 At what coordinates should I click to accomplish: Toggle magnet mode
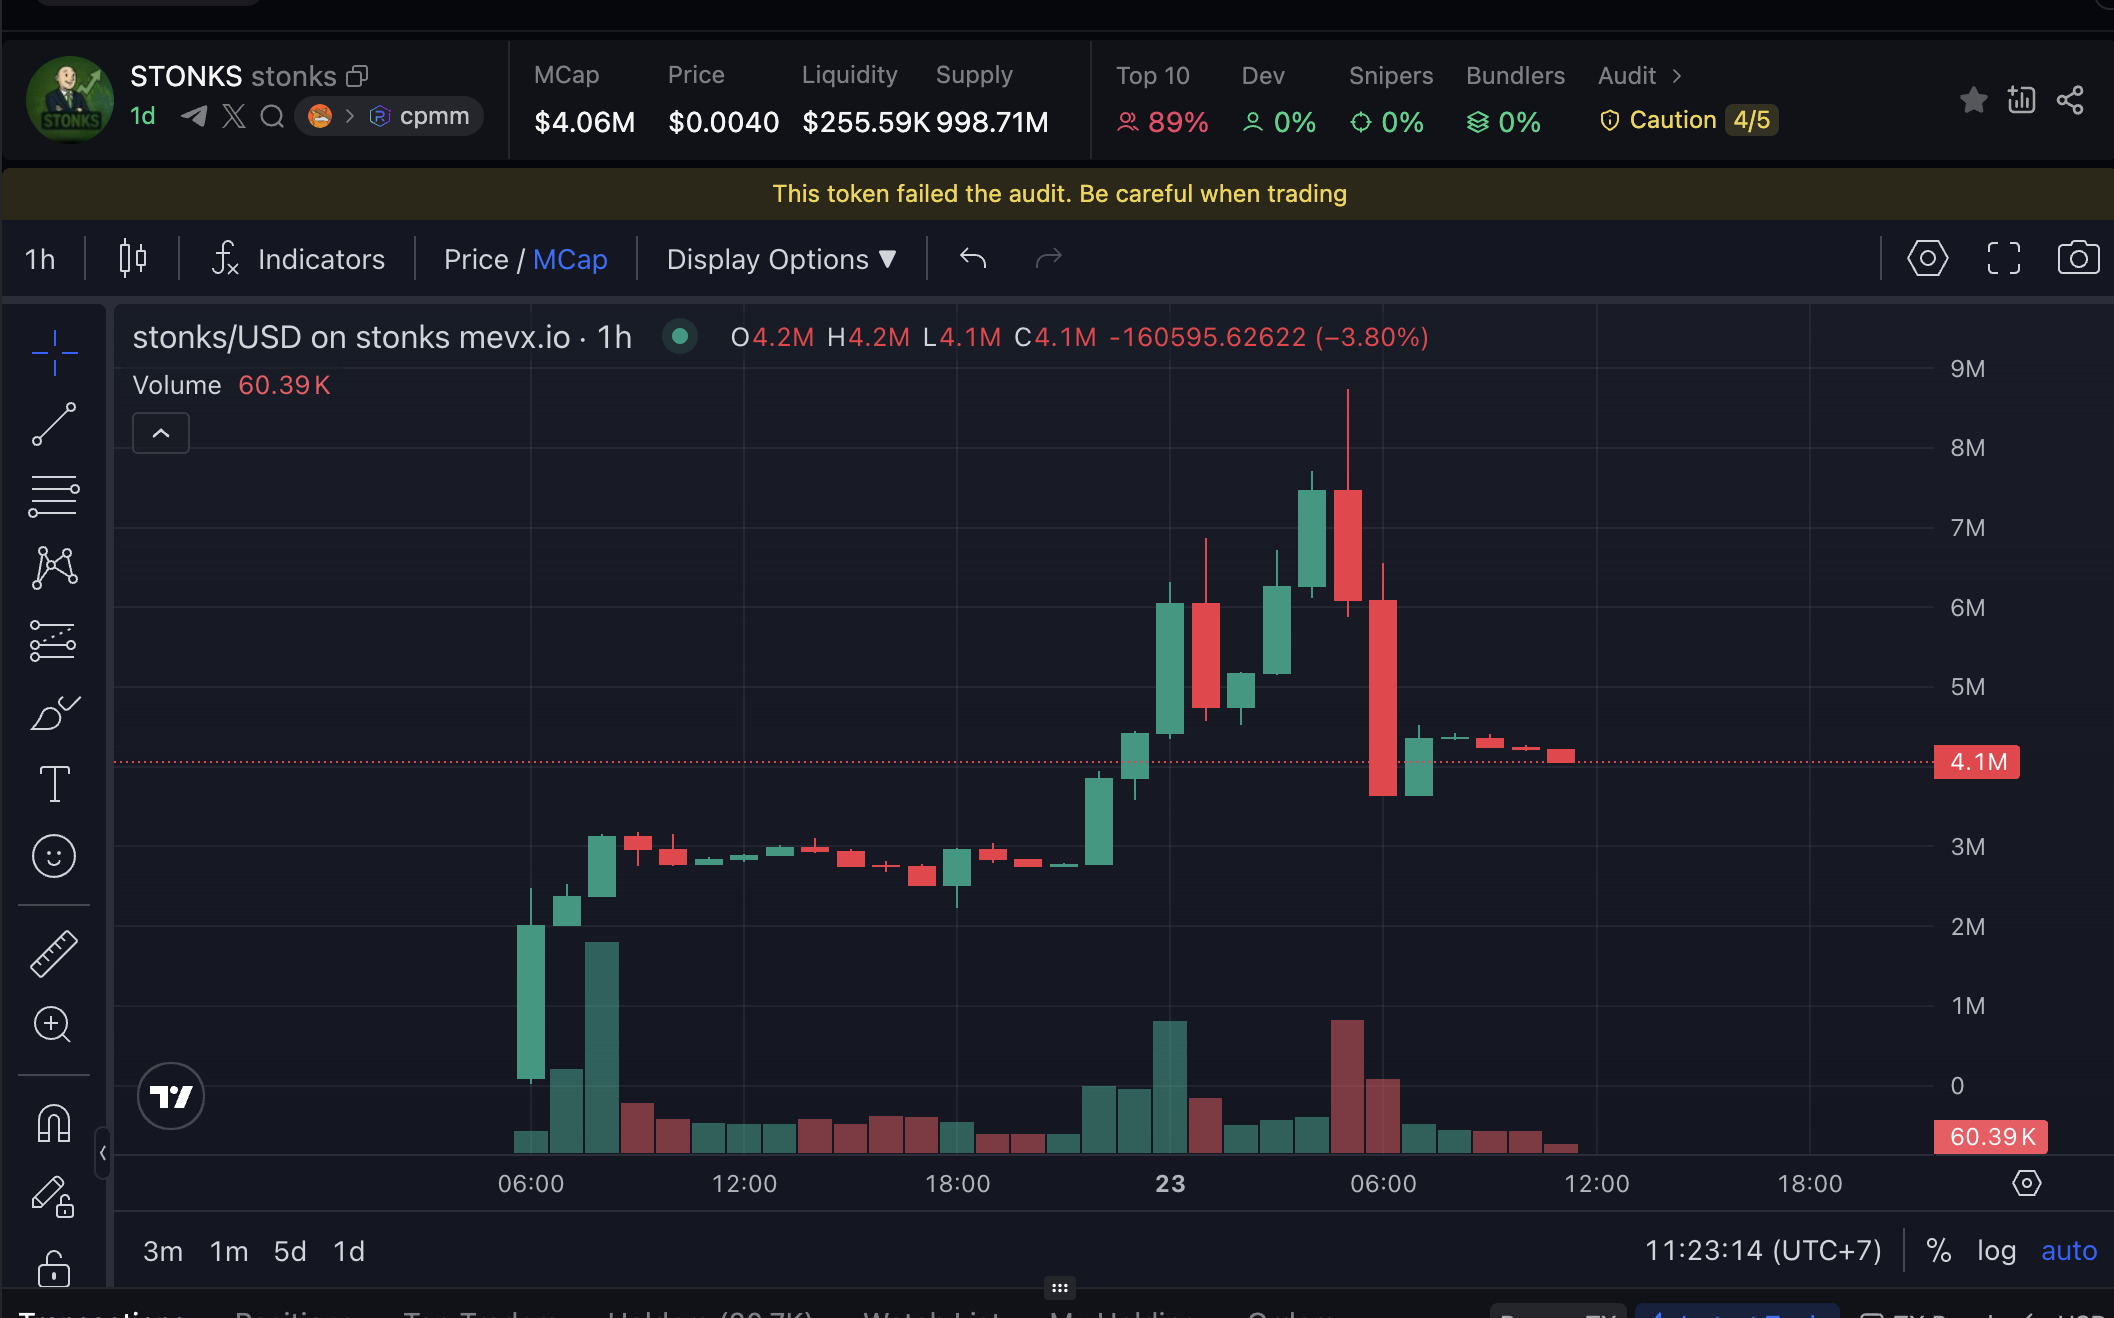[54, 1123]
